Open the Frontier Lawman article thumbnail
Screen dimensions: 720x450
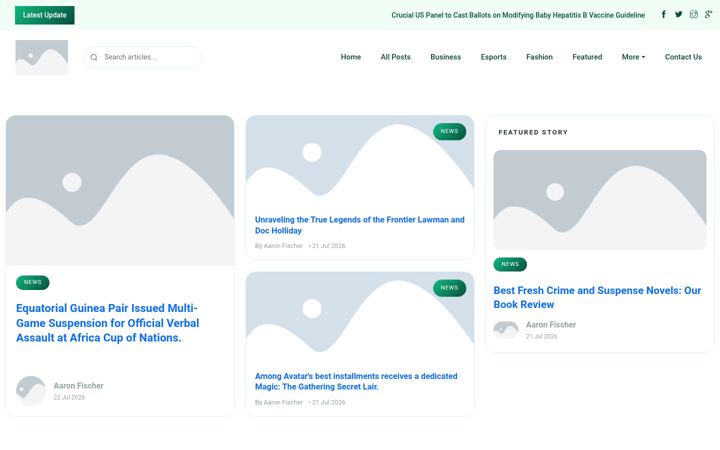click(x=360, y=161)
